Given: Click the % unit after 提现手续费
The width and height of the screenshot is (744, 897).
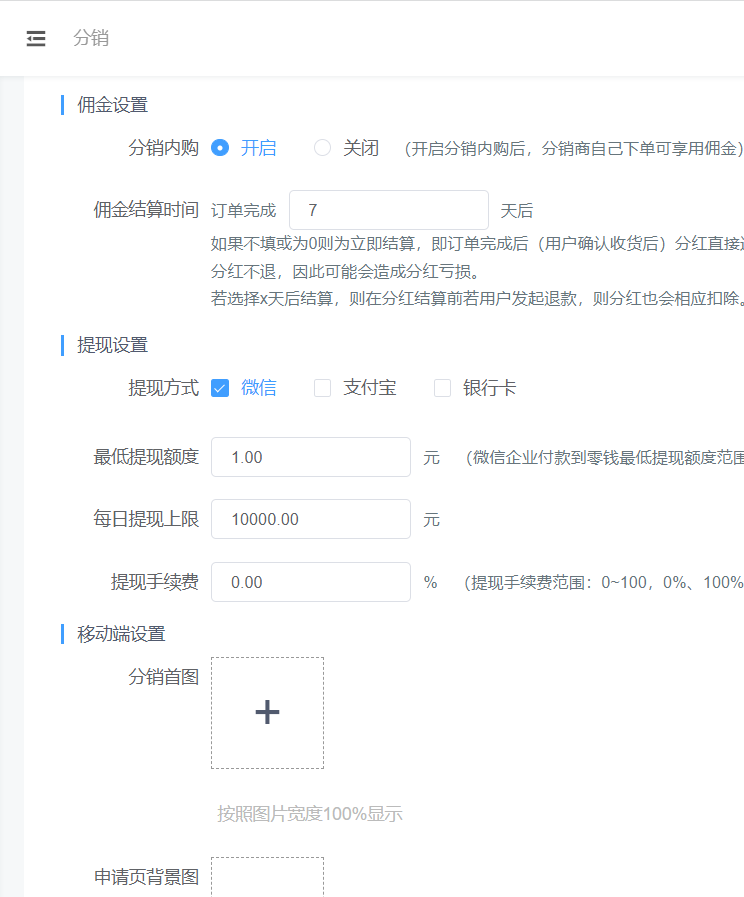Looking at the screenshot, I should 431,582.
